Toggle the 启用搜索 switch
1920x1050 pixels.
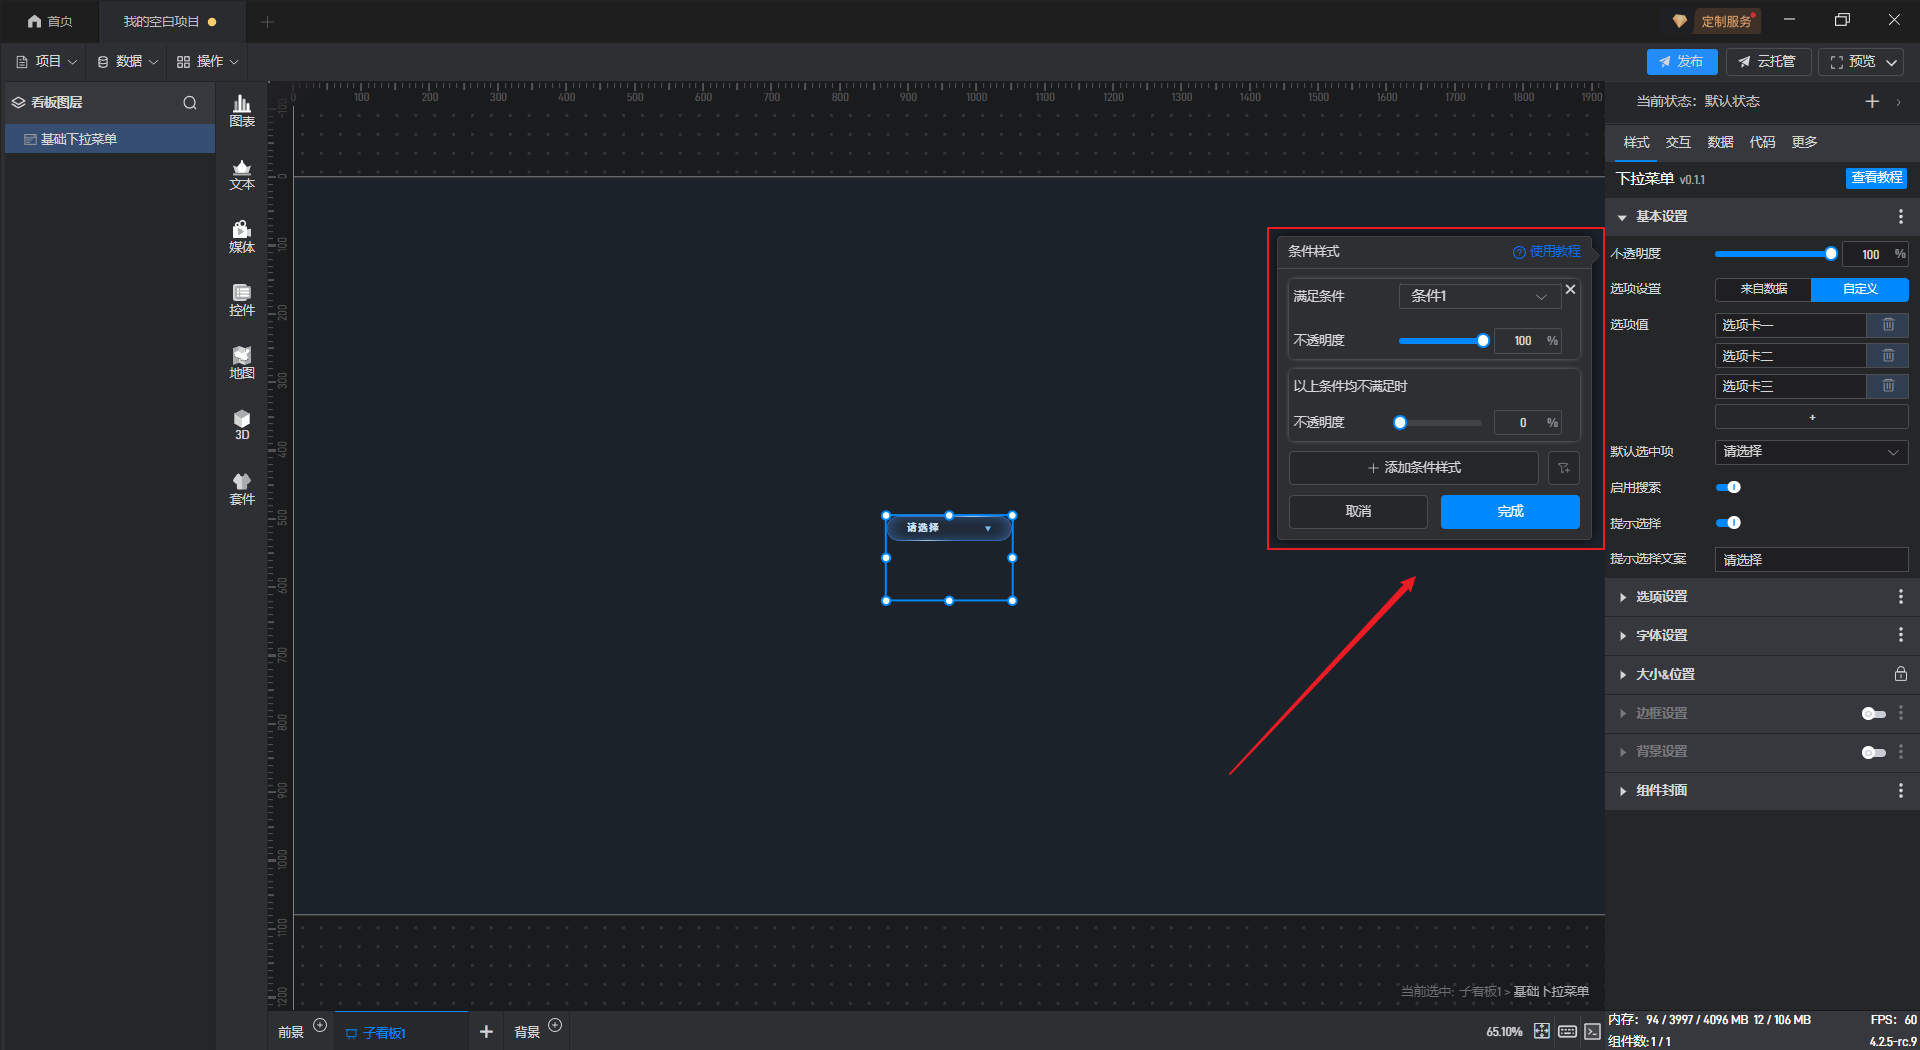coord(1728,488)
